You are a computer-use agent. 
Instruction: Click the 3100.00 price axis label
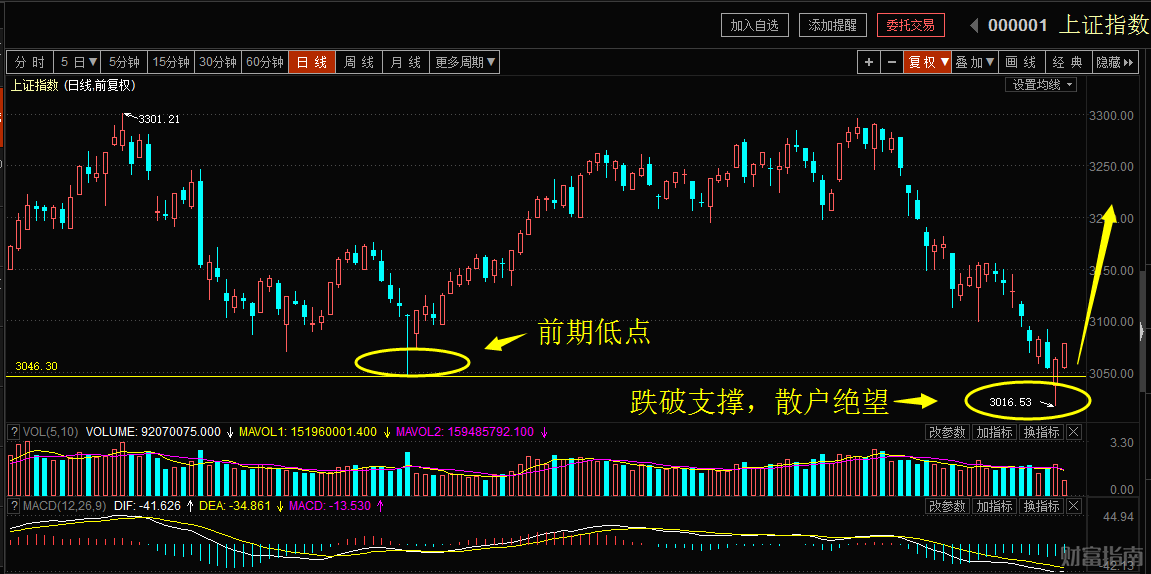click(1110, 321)
